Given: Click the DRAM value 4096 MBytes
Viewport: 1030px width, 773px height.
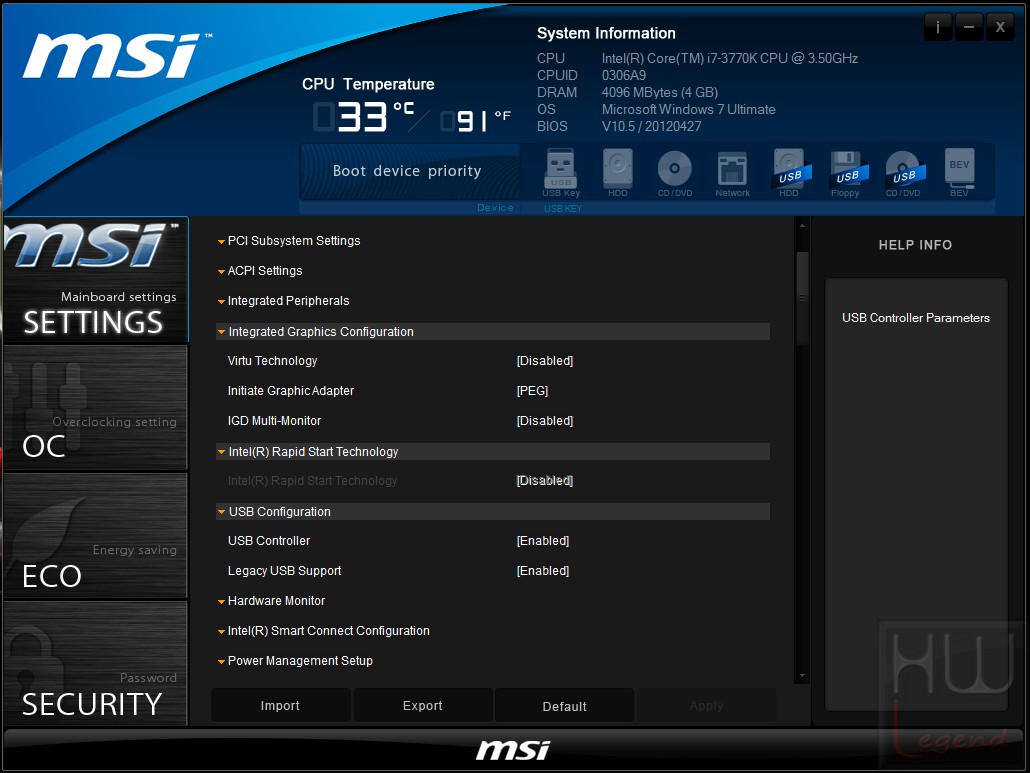Looking at the screenshot, I should 660,93.
